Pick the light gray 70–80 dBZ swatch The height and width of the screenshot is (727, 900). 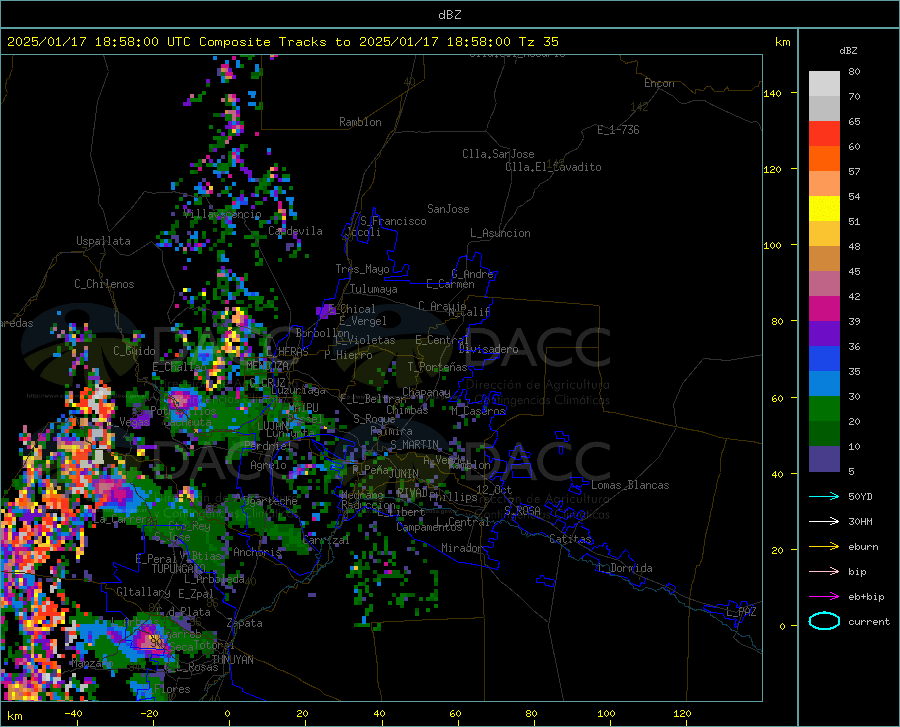(x=824, y=84)
